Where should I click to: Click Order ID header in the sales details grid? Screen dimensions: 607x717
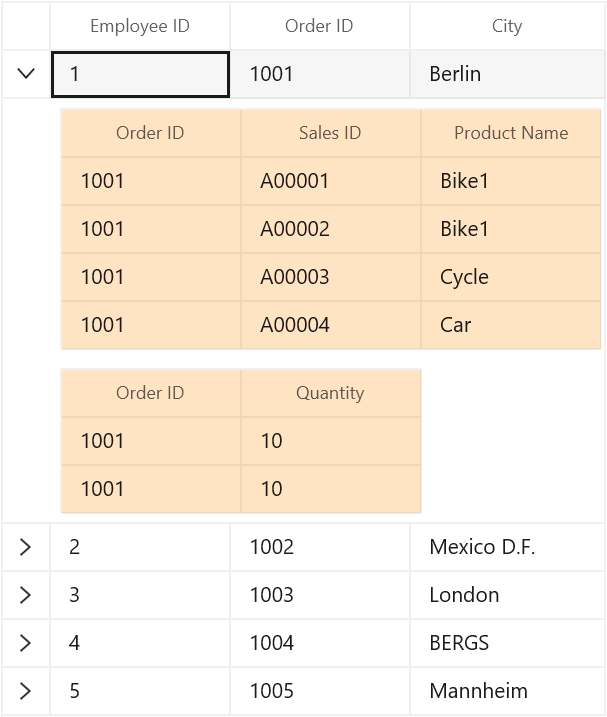click(150, 133)
